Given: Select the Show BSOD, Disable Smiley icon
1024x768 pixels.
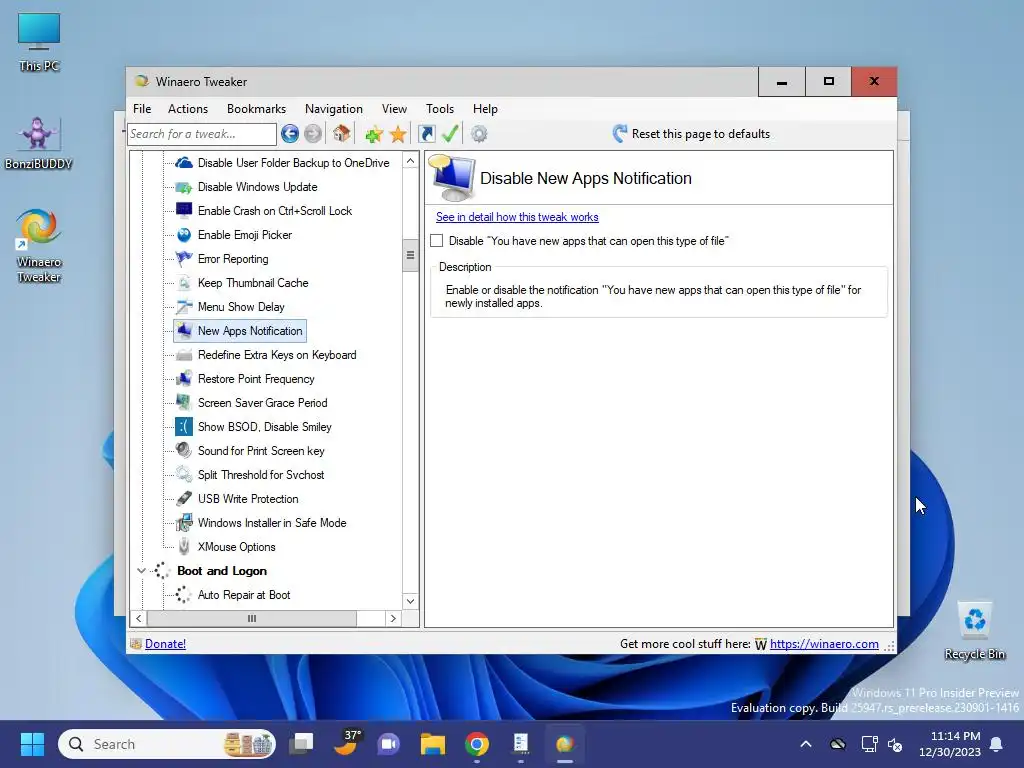Looking at the screenshot, I should pyautogui.click(x=184, y=427).
